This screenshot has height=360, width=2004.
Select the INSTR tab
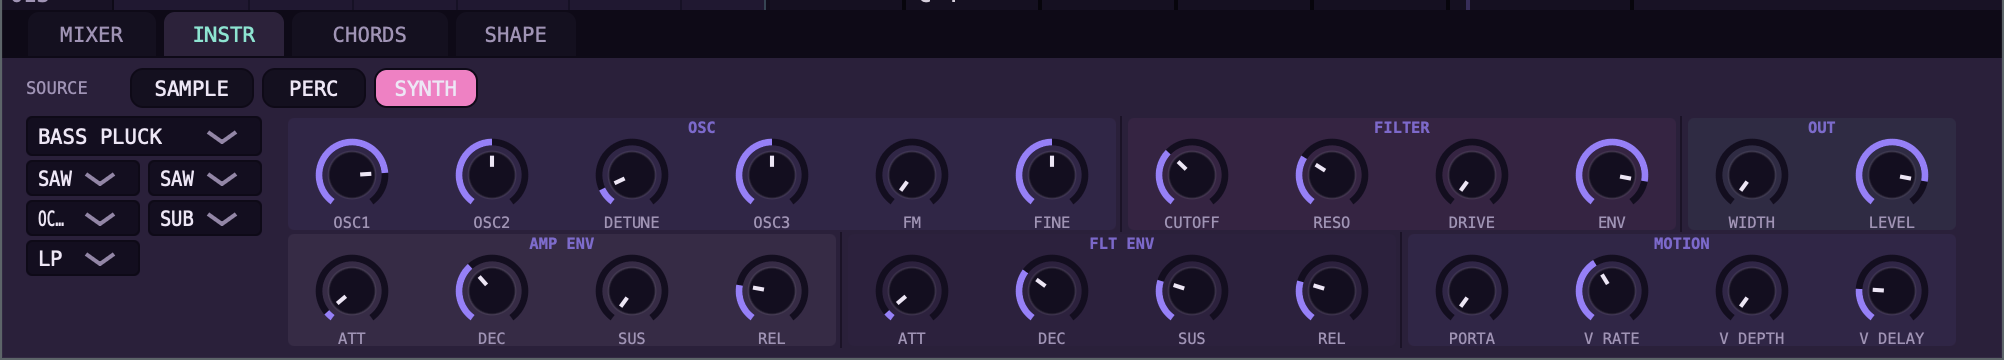pyautogui.click(x=224, y=35)
